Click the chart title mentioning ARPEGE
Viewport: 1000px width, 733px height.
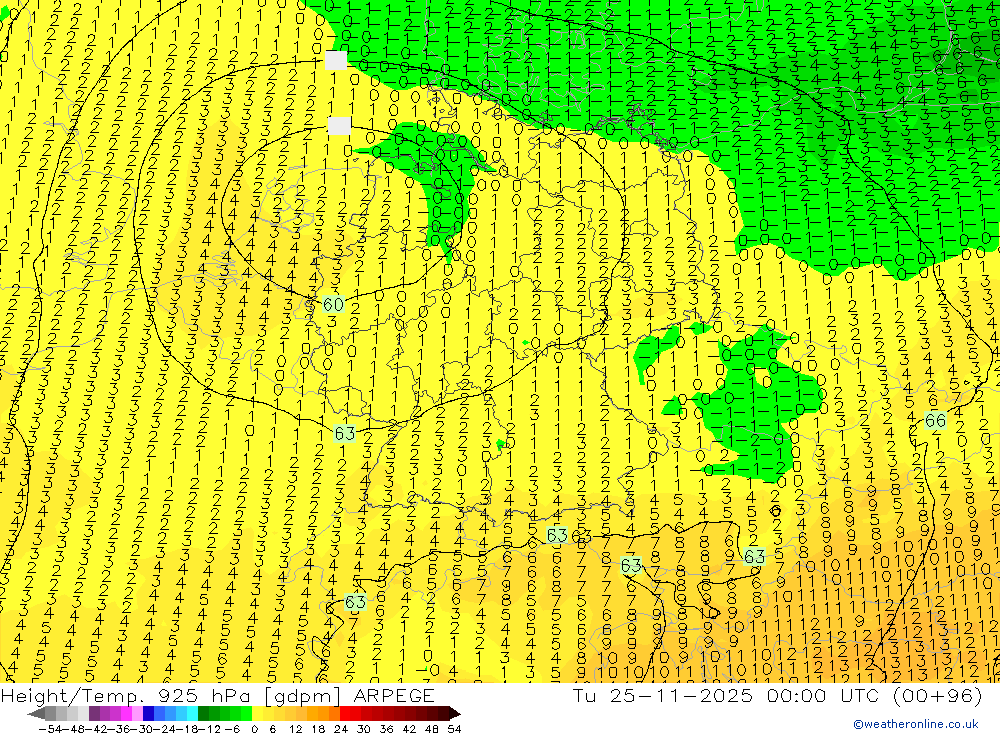217,695
